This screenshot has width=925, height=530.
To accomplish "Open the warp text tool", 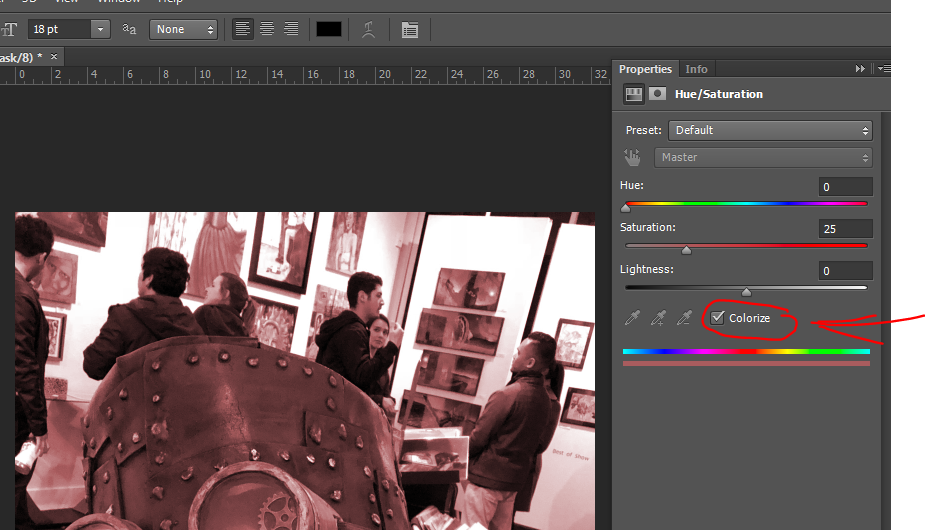I will (369, 29).
